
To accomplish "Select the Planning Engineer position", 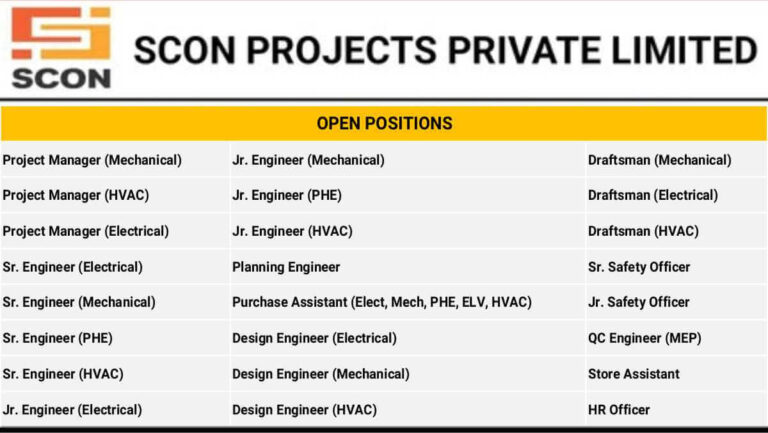I will 286,267.
